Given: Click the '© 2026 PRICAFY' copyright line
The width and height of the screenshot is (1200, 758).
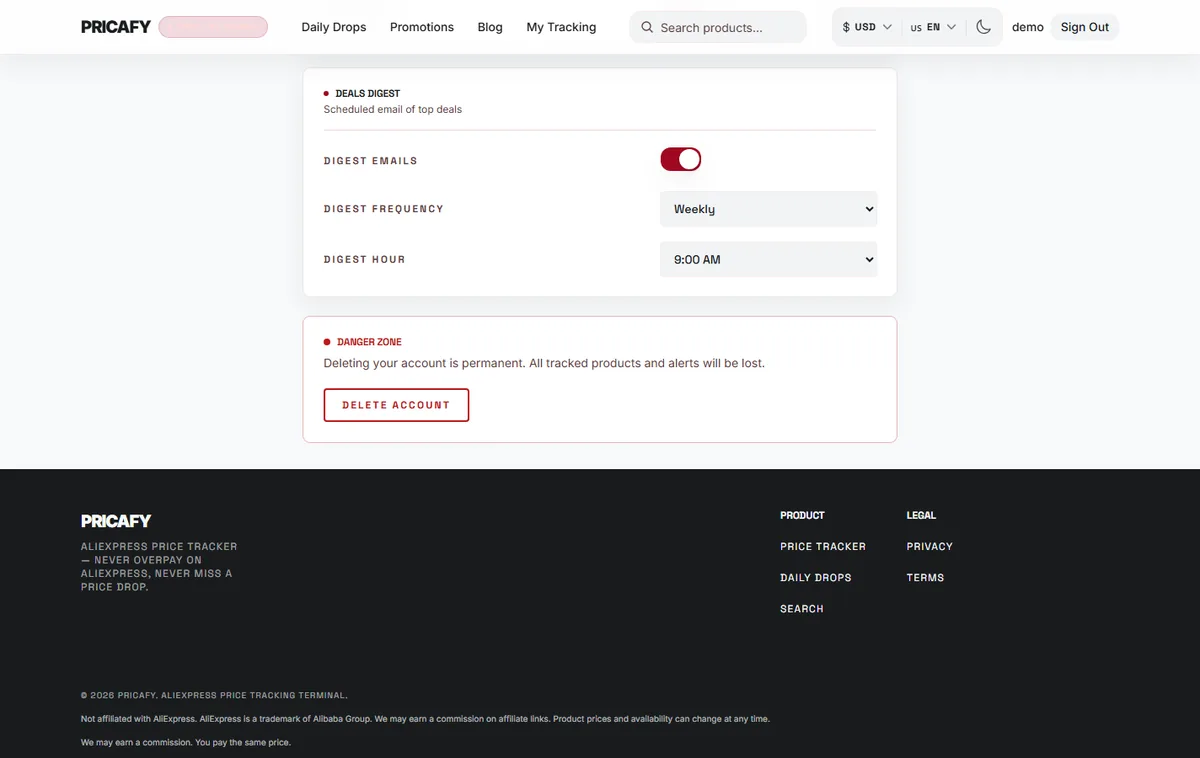Looking at the screenshot, I should 214,695.
